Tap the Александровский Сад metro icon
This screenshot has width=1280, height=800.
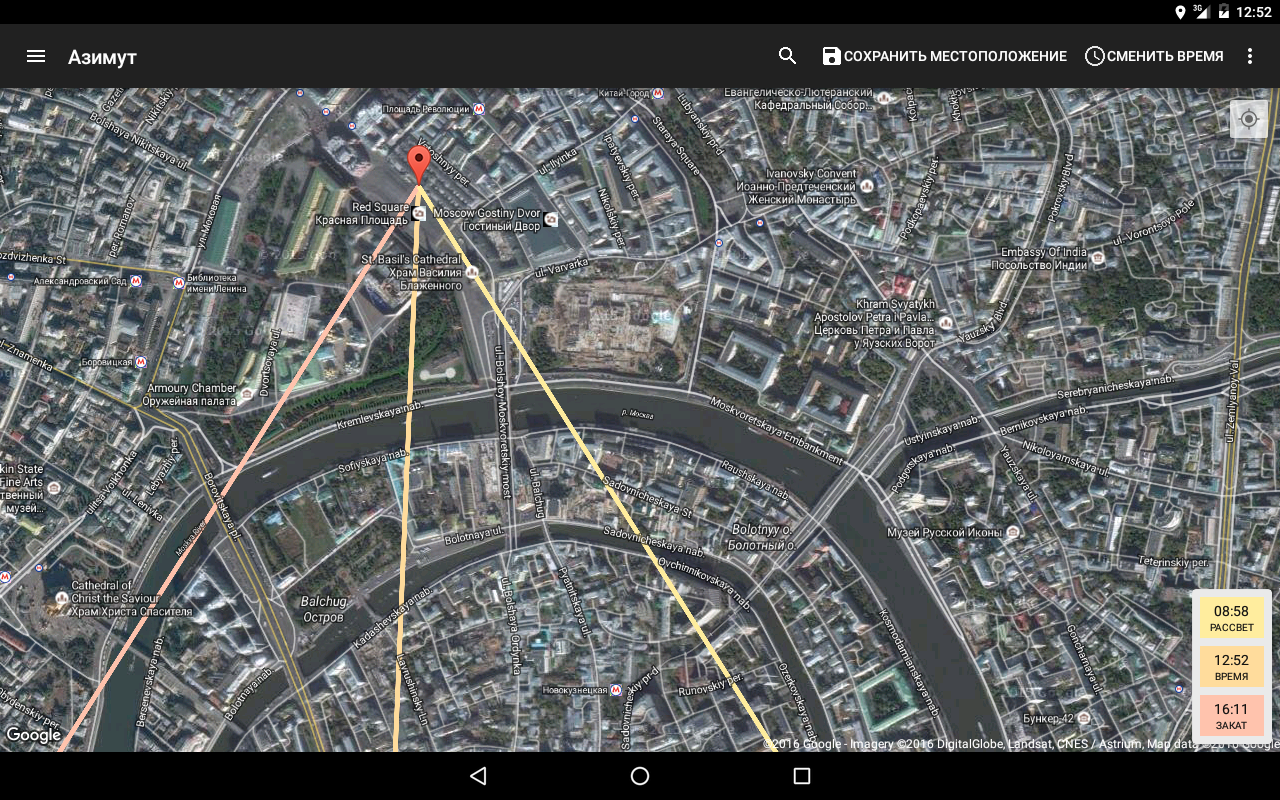137,282
